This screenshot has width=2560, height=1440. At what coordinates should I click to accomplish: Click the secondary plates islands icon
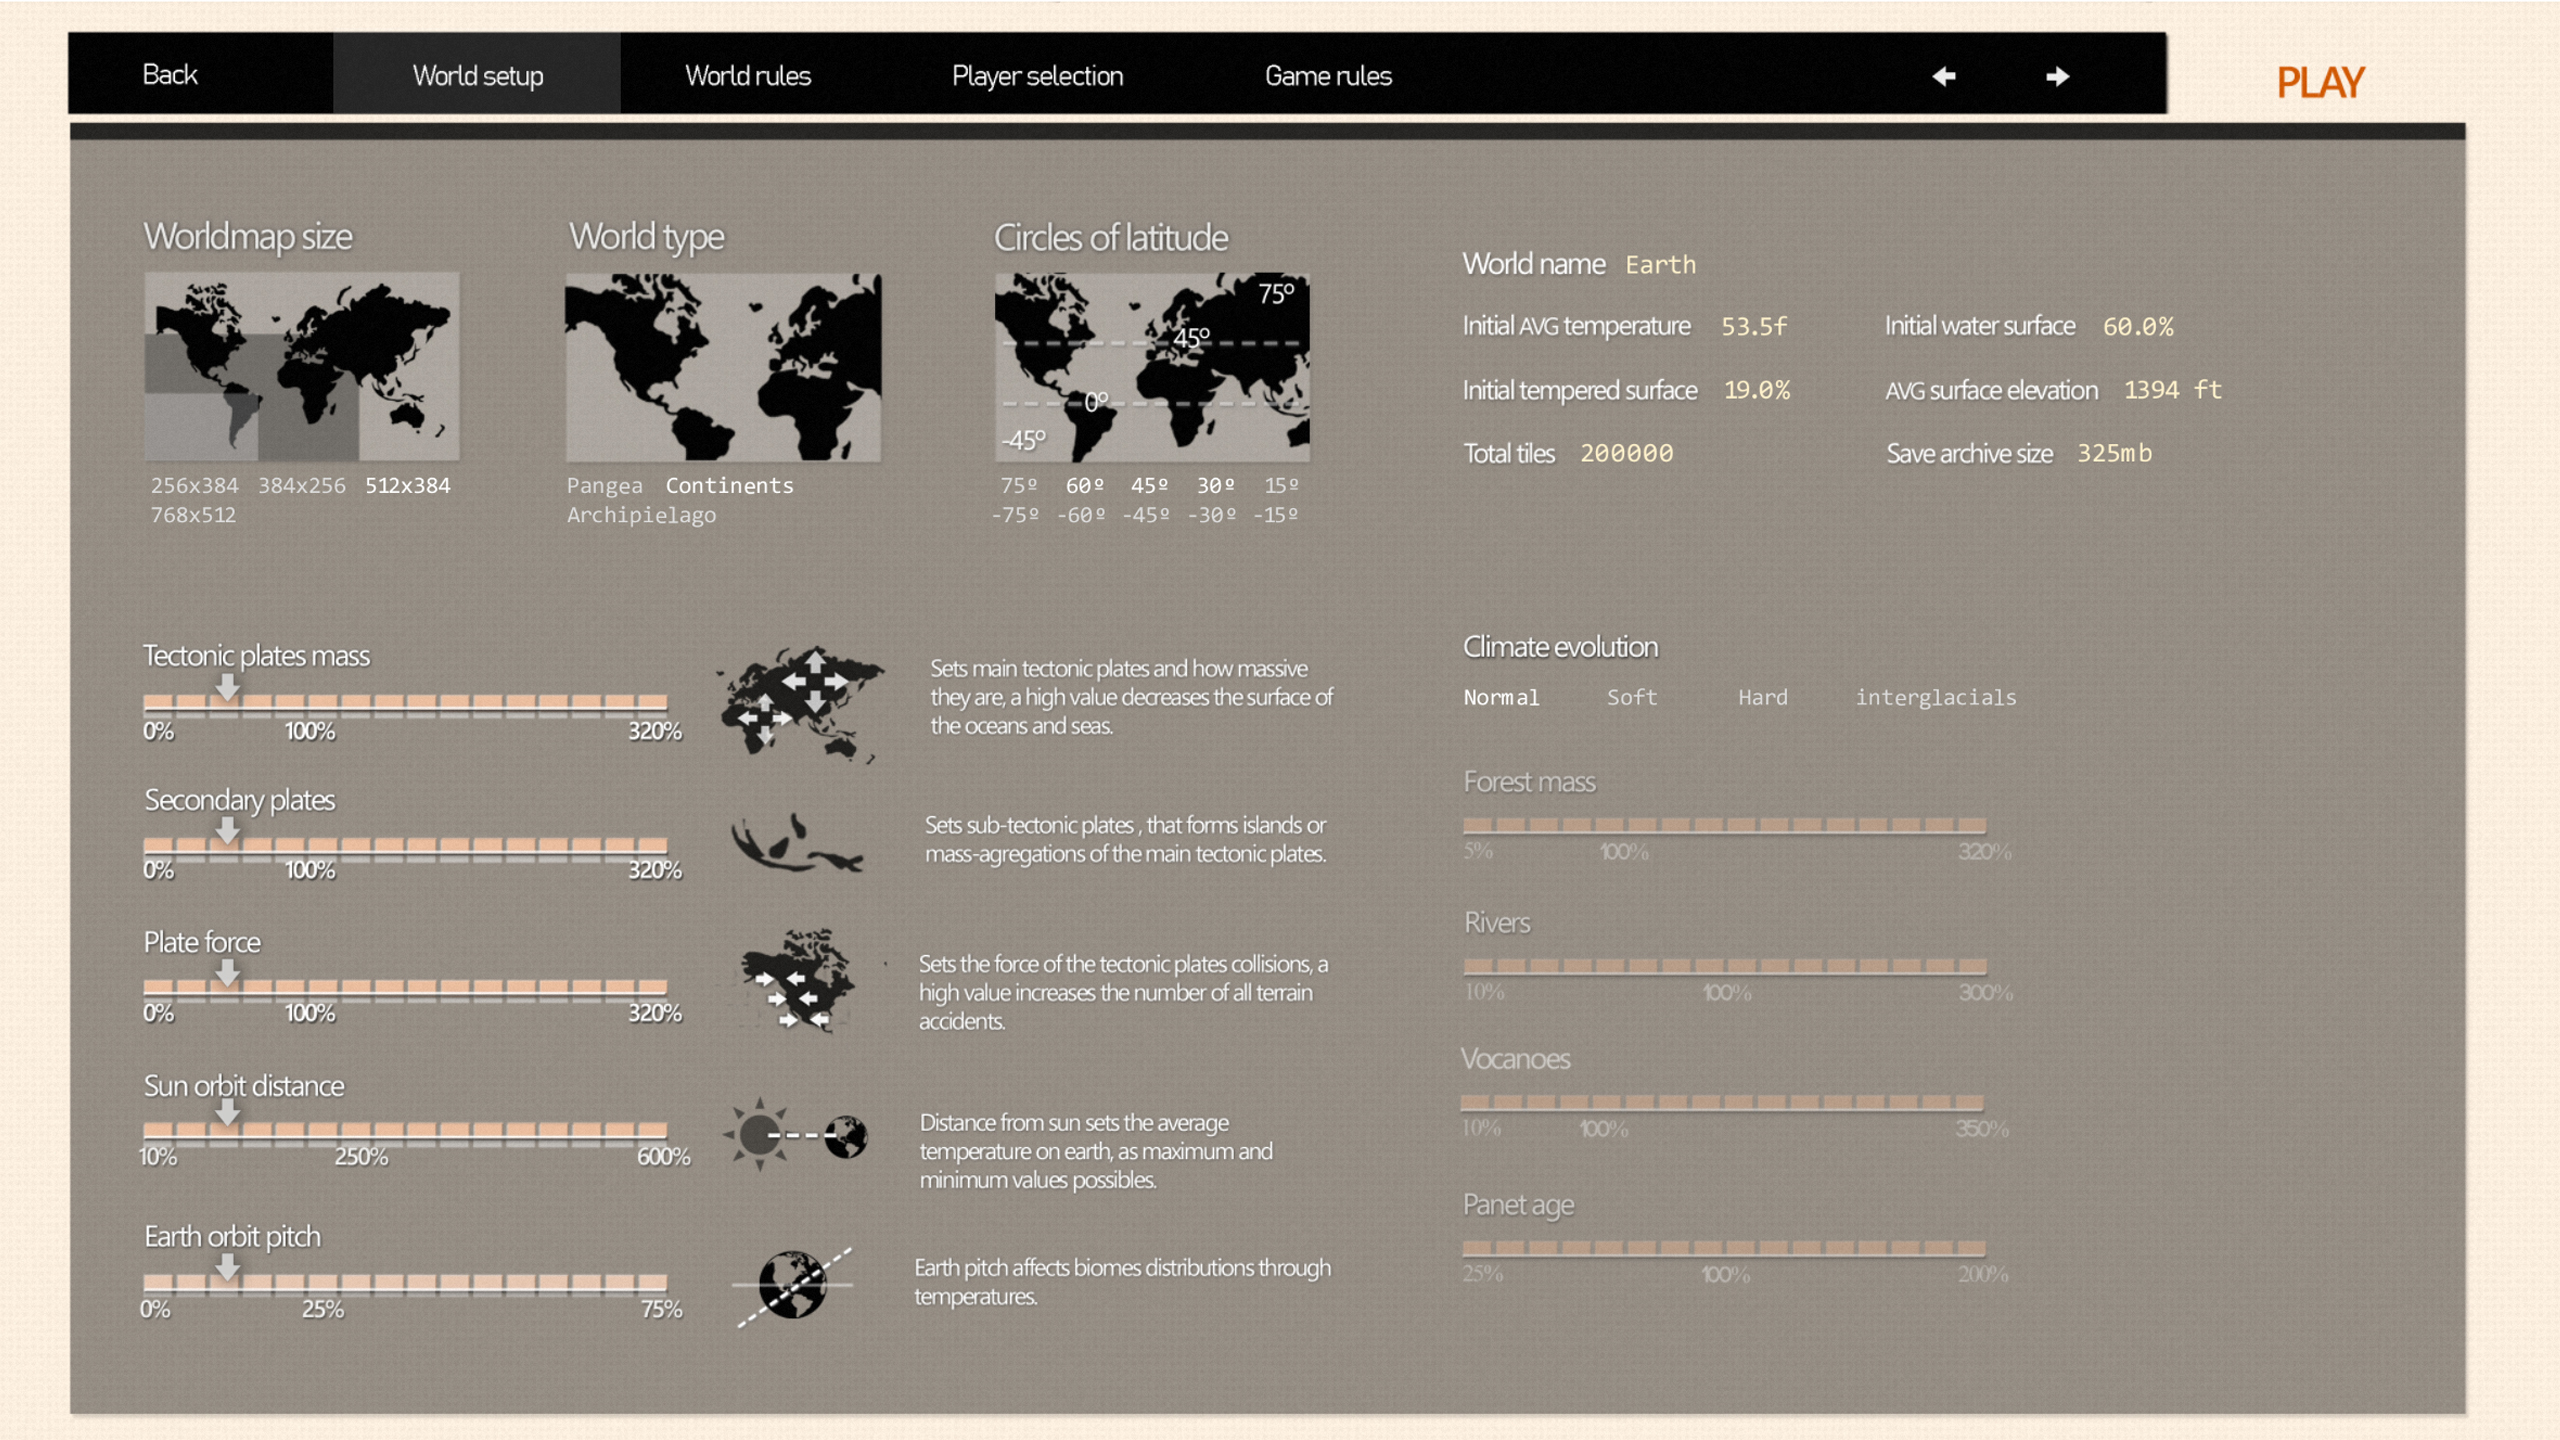point(796,843)
